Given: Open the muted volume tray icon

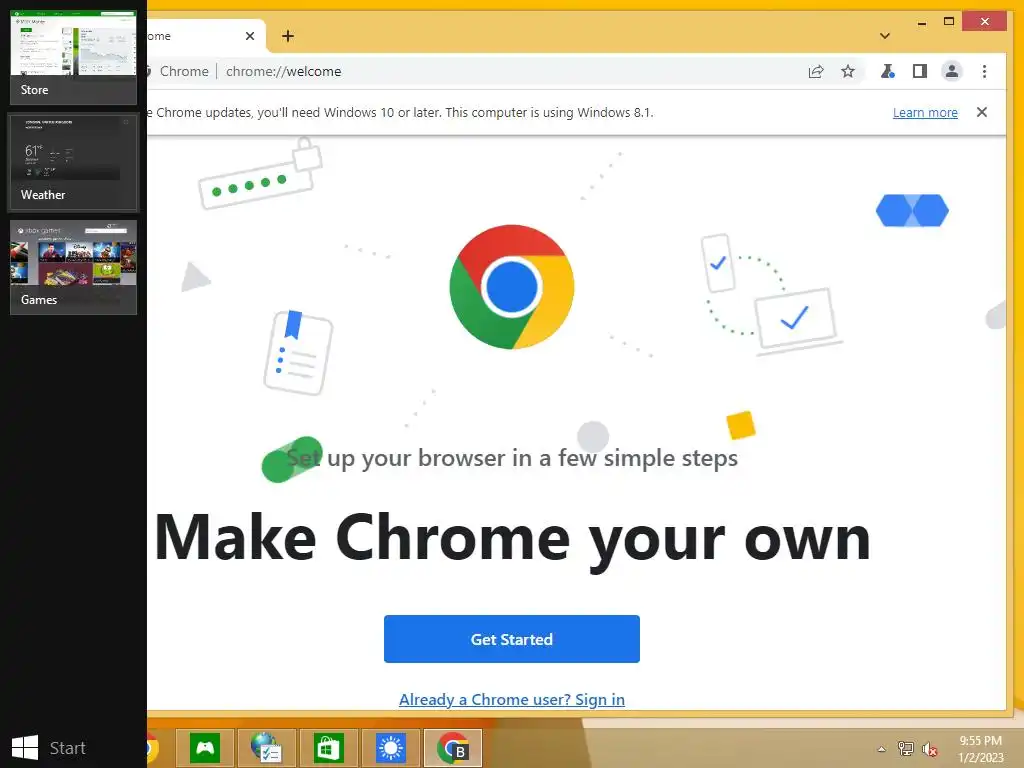Looking at the screenshot, I should (929, 749).
